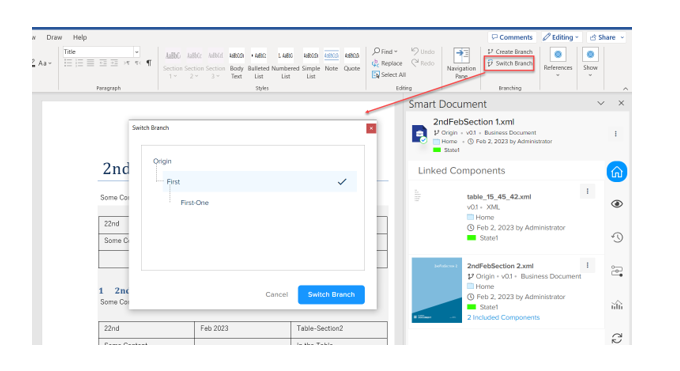Open the Section 2 style dropdown
Image resolution: width=680 pixels, height=371 pixels.
point(194,63)
